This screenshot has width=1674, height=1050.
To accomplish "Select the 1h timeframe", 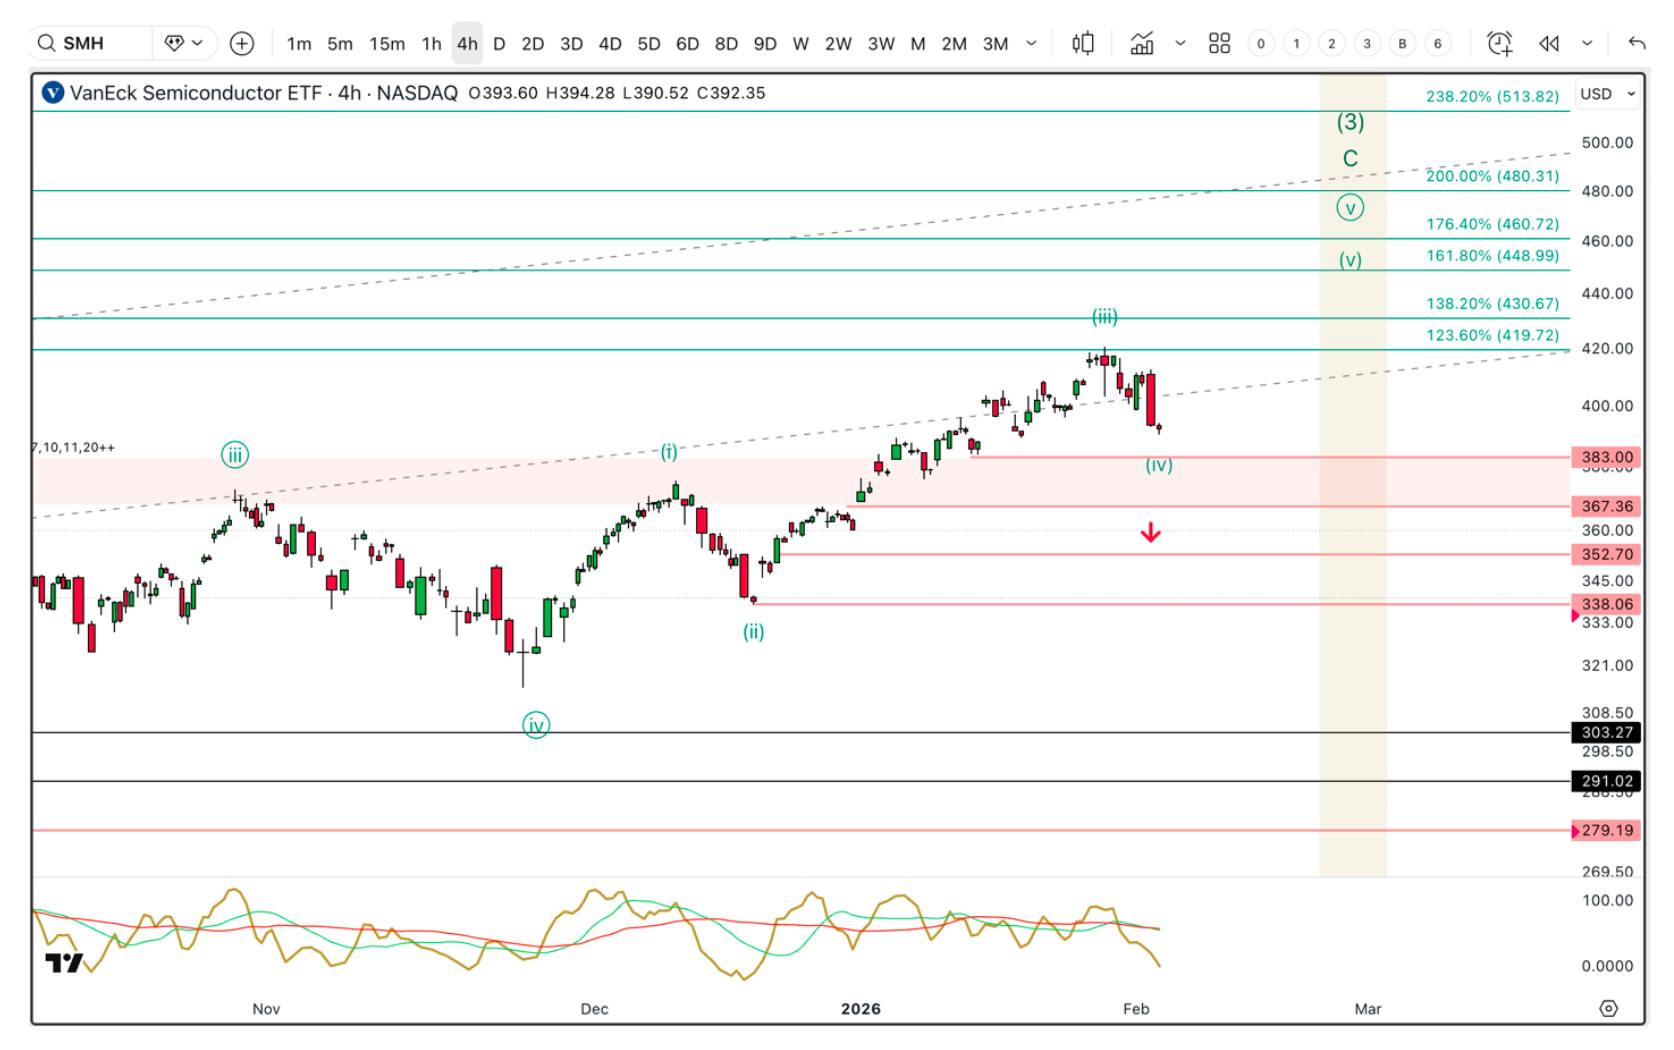I will 431,43.
